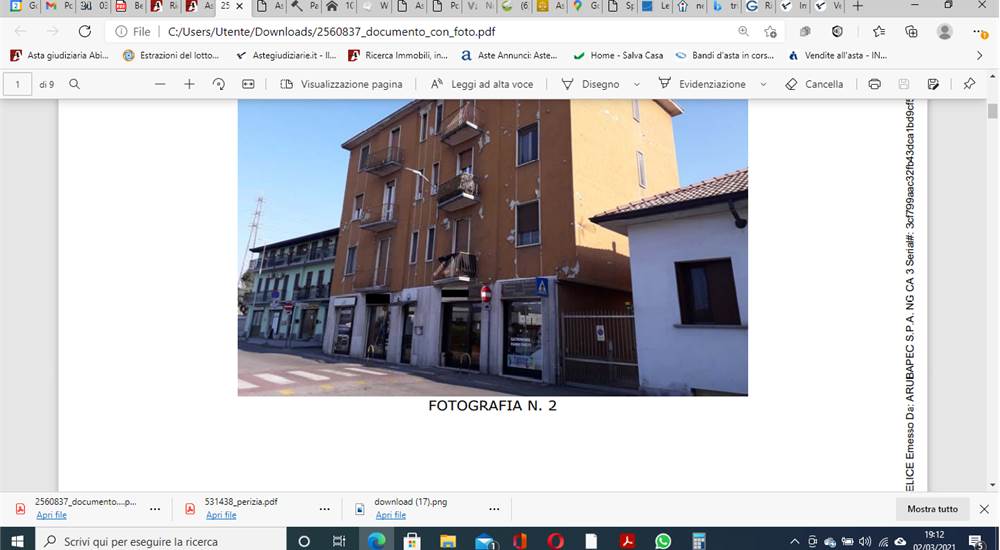Open the PDF search magnifier

[x=75, y=84]
